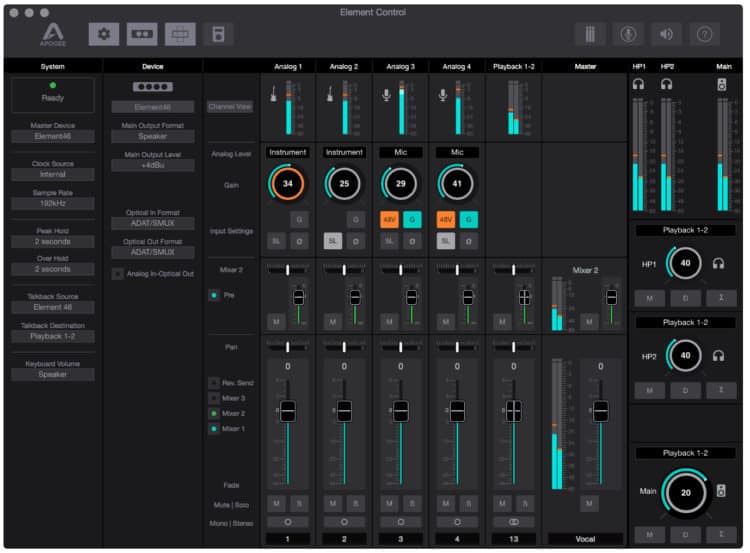The width and height of the screenshot is (750, 553).
Task: Mute channel 1 with its M button
Action: 276,503
